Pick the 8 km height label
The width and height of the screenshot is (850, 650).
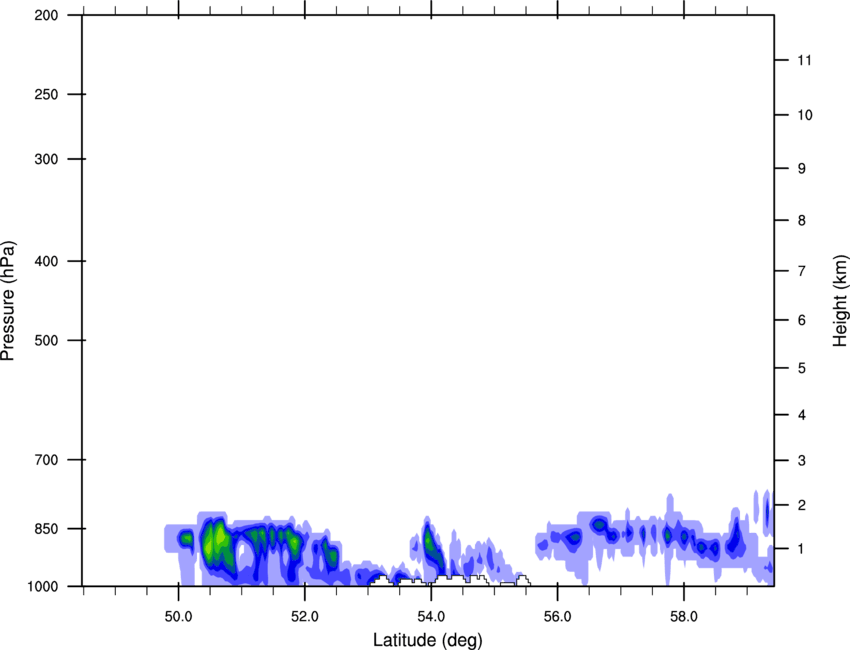[x=802, y=220]
